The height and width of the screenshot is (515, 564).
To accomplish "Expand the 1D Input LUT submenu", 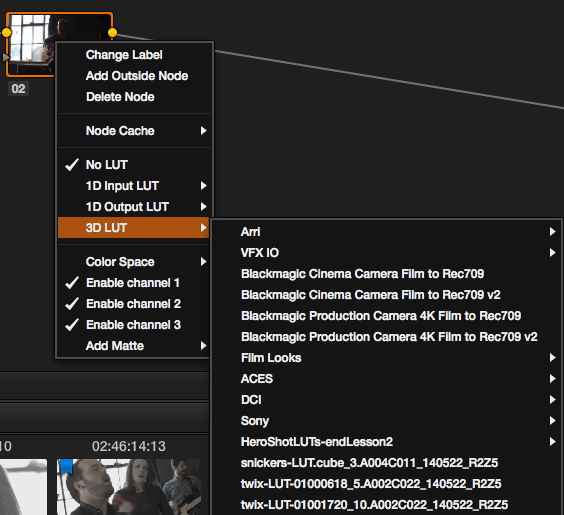I will pos(134,186).
